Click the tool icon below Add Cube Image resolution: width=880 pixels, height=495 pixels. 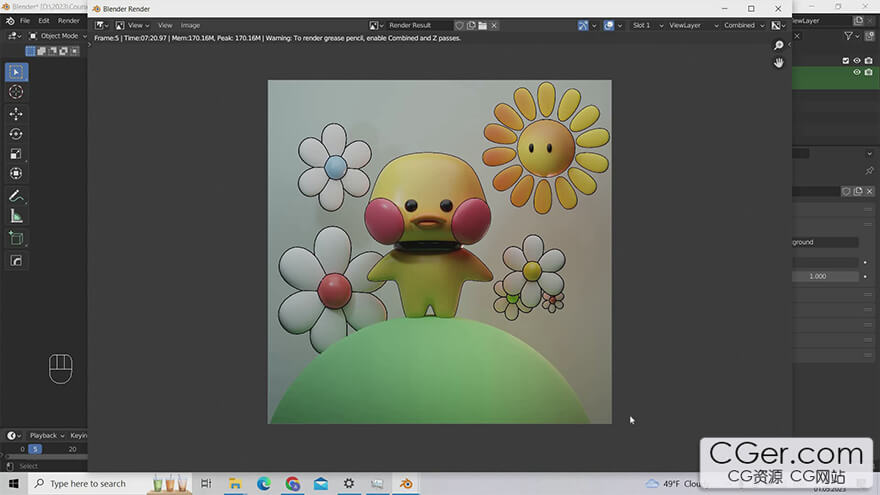pos(16,261)
